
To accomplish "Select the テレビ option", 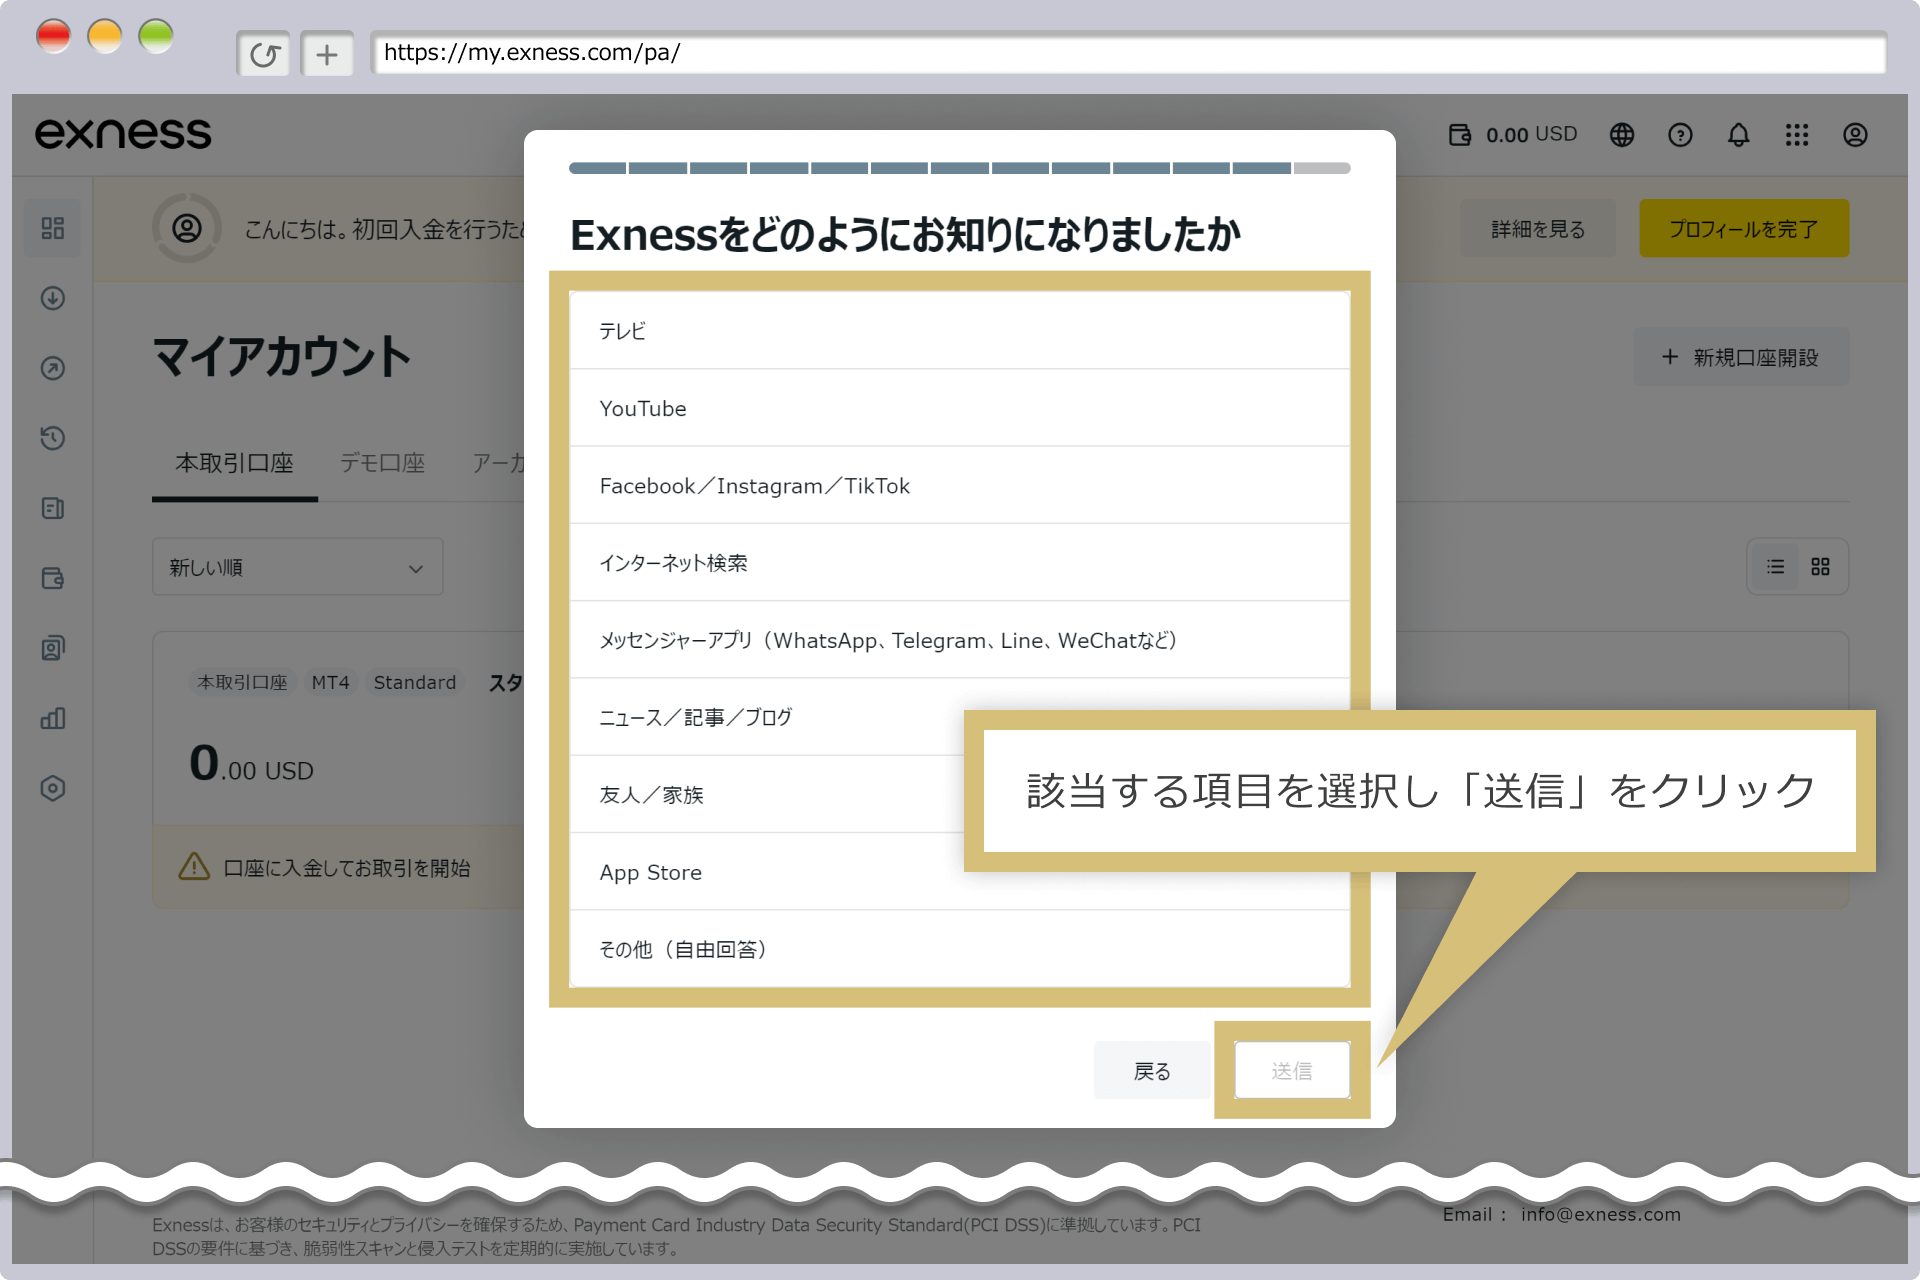I will pos(960,331).
